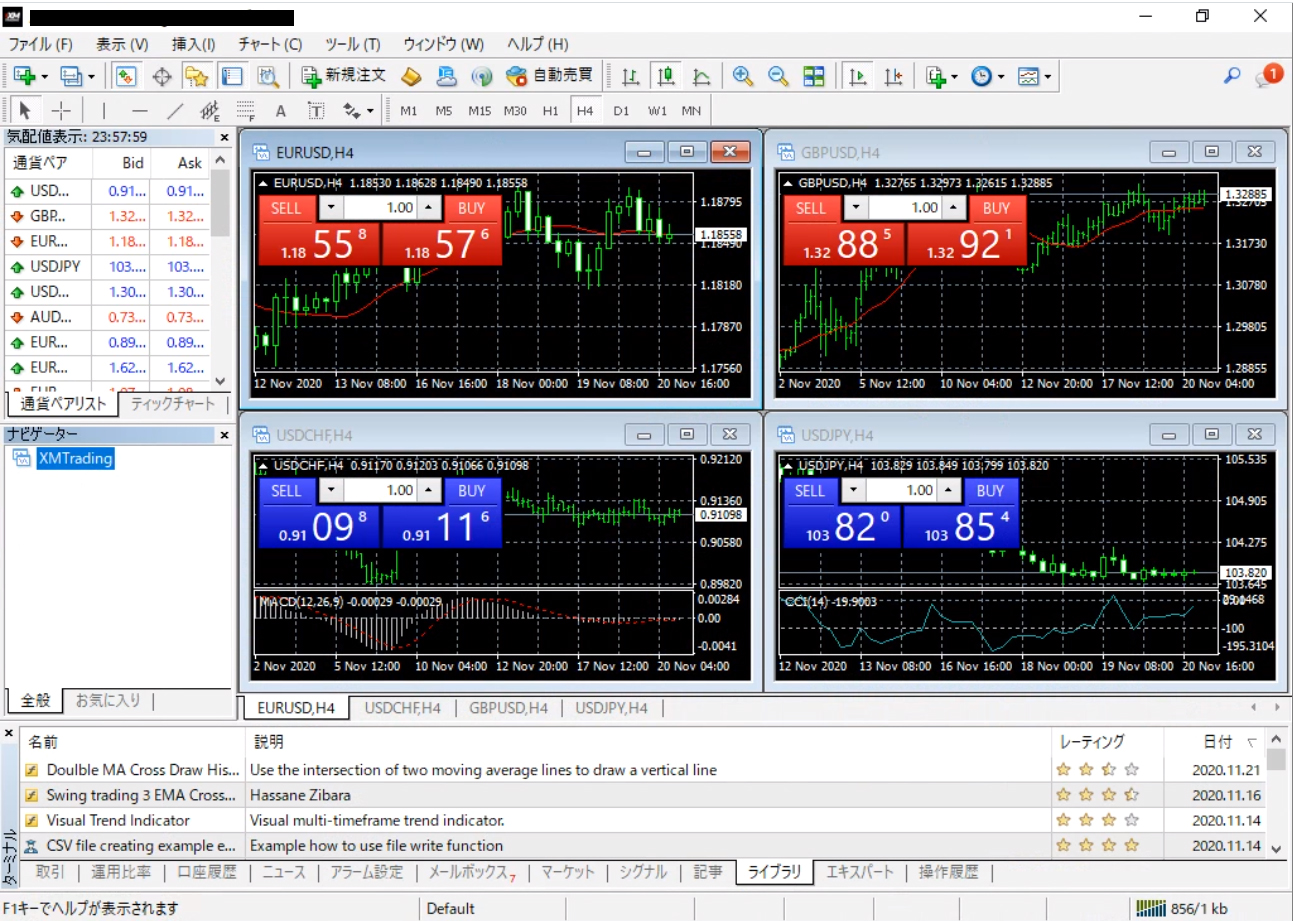Click BUY on the USDCHF chart
Viewport: 1293px width, 921px height.
pyautogui.click(x=472, y=490)
